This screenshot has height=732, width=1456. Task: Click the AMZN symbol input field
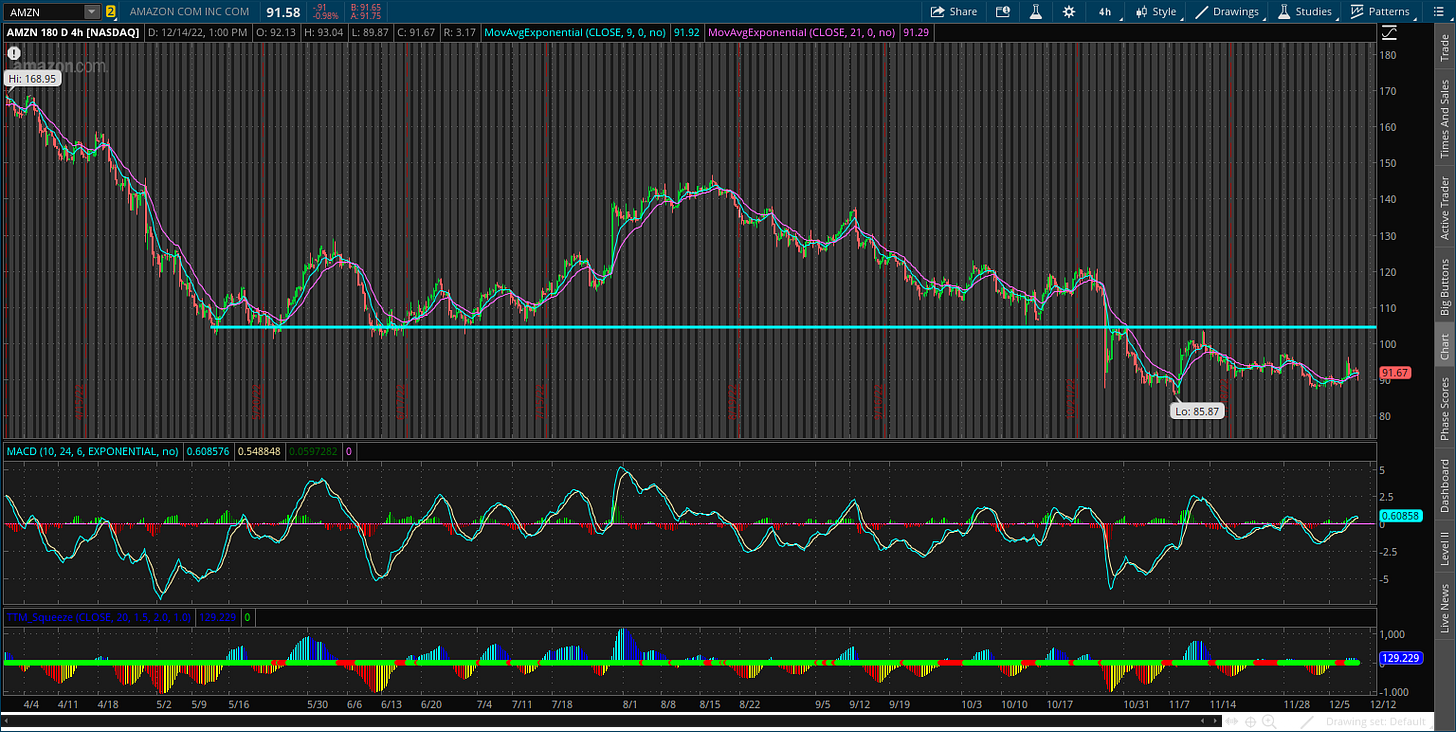[44, 12]
